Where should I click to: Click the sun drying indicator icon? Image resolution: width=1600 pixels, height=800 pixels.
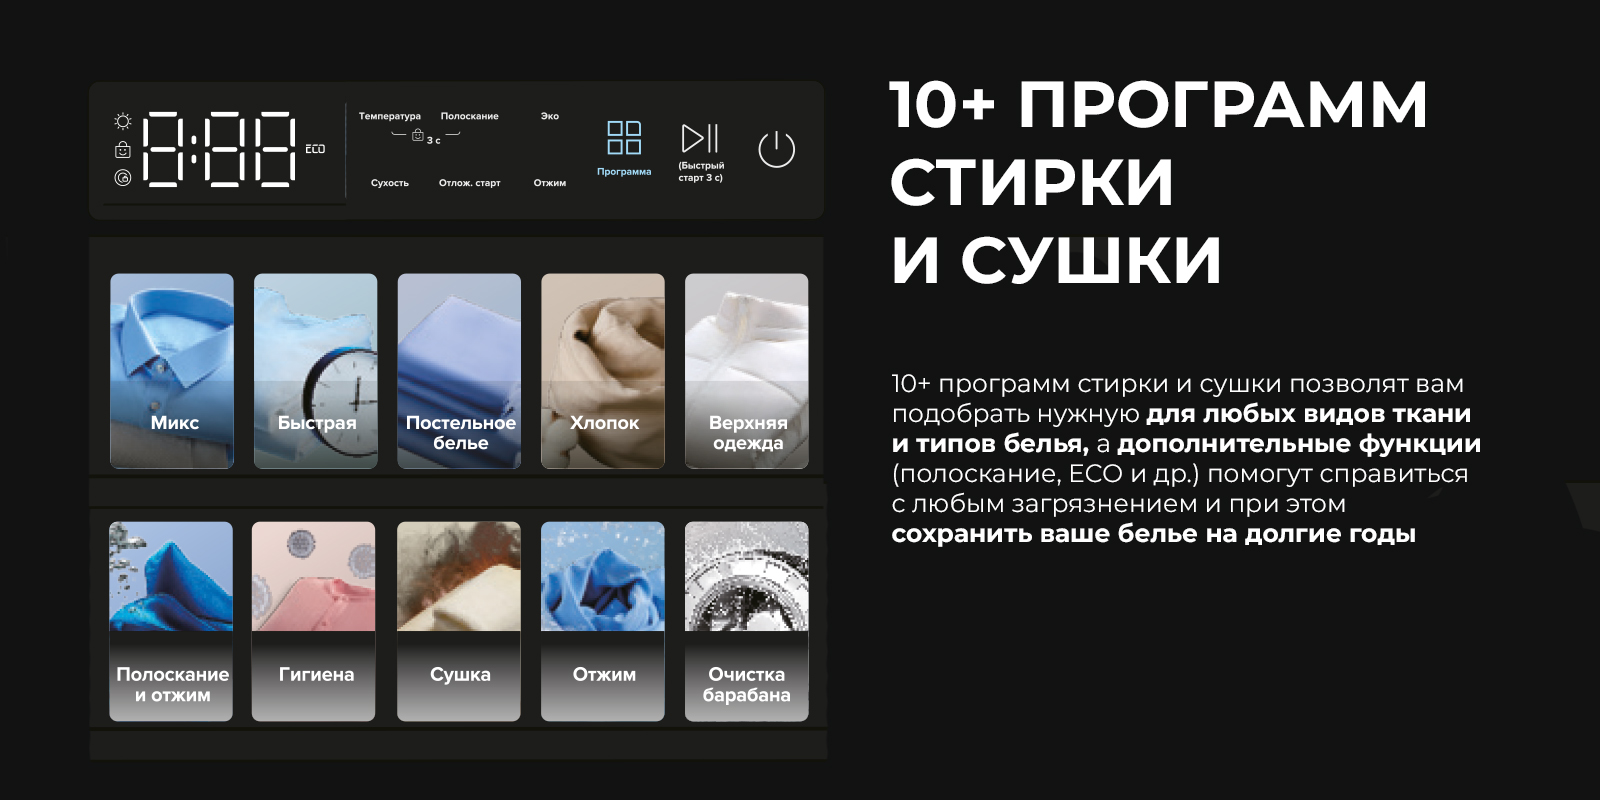pyautogui.click(x=123, y=121)
